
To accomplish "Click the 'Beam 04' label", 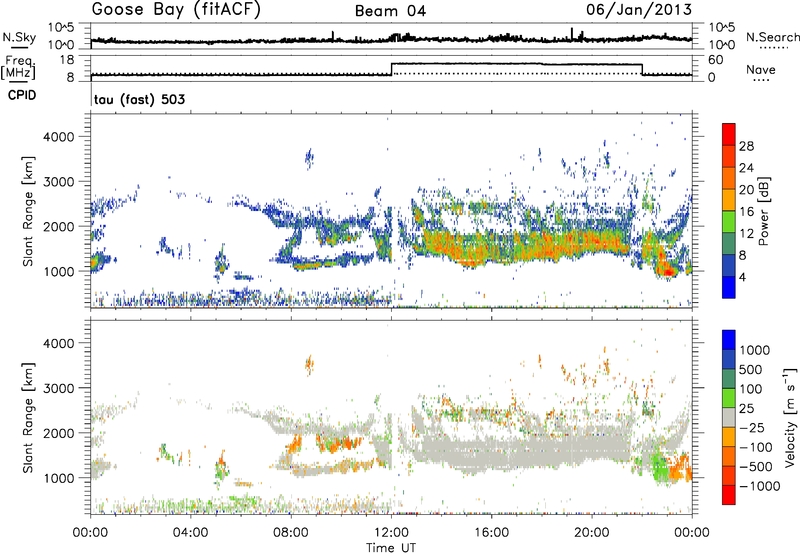I will [390, 11].
